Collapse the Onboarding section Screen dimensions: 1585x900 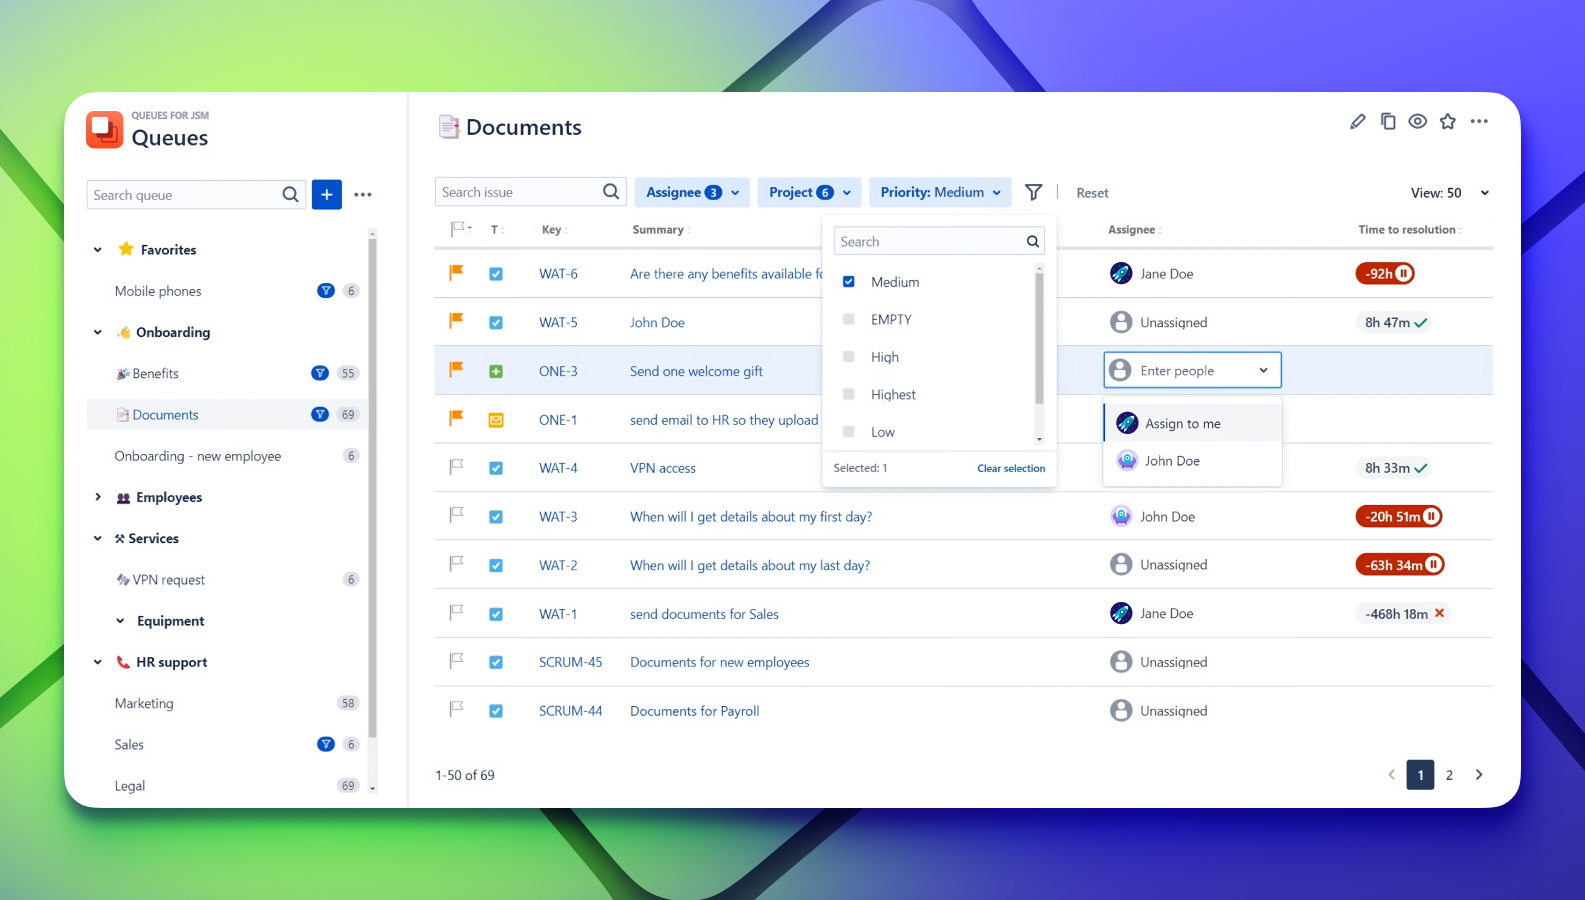[x=98, y=332]
